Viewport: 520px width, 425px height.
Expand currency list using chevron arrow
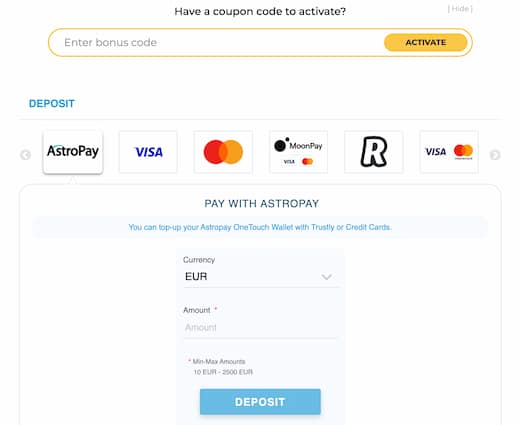(326, 277)
